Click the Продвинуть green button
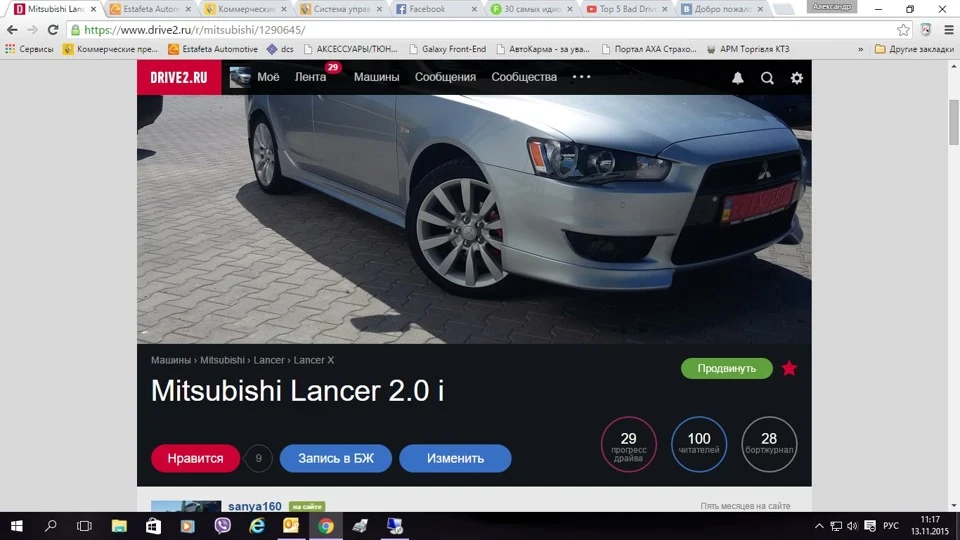Image resolution: width=960 pixels, height=540 pixels. click(727, 369)
